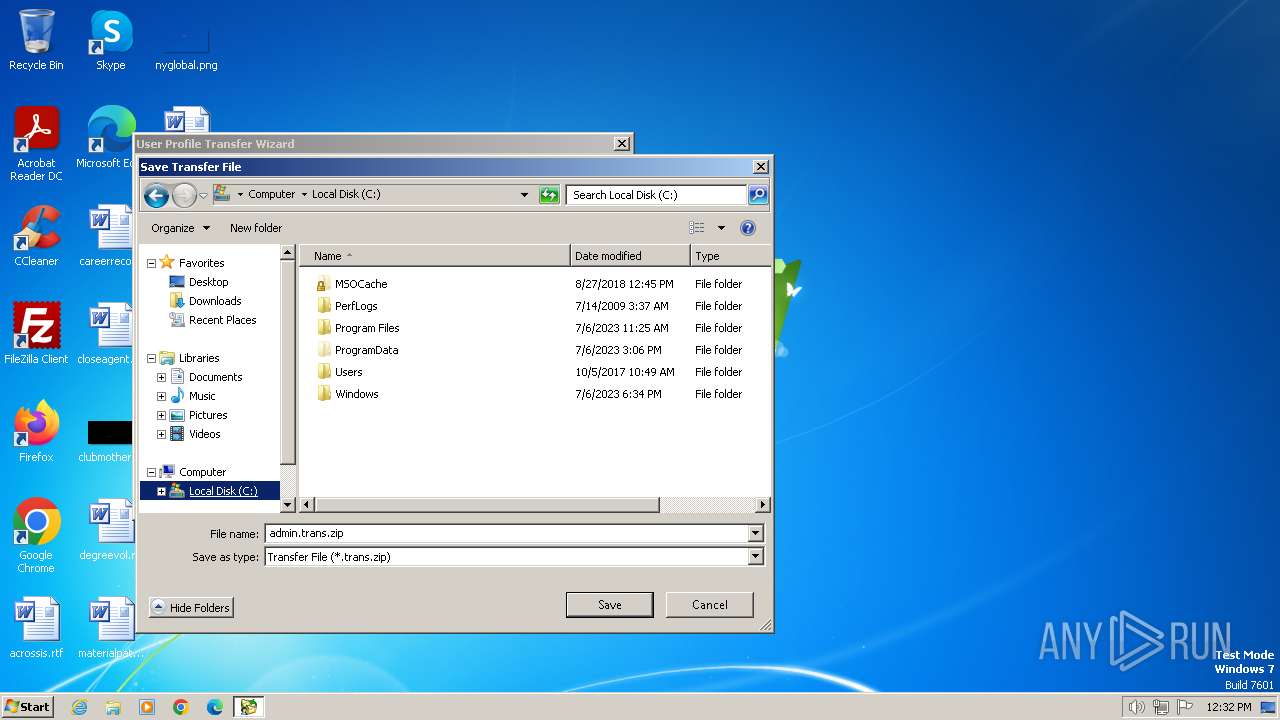The height and width of the screenshot is (720, 1280).
Task: Open the Organize menu
Action: [x=180, y=228]
